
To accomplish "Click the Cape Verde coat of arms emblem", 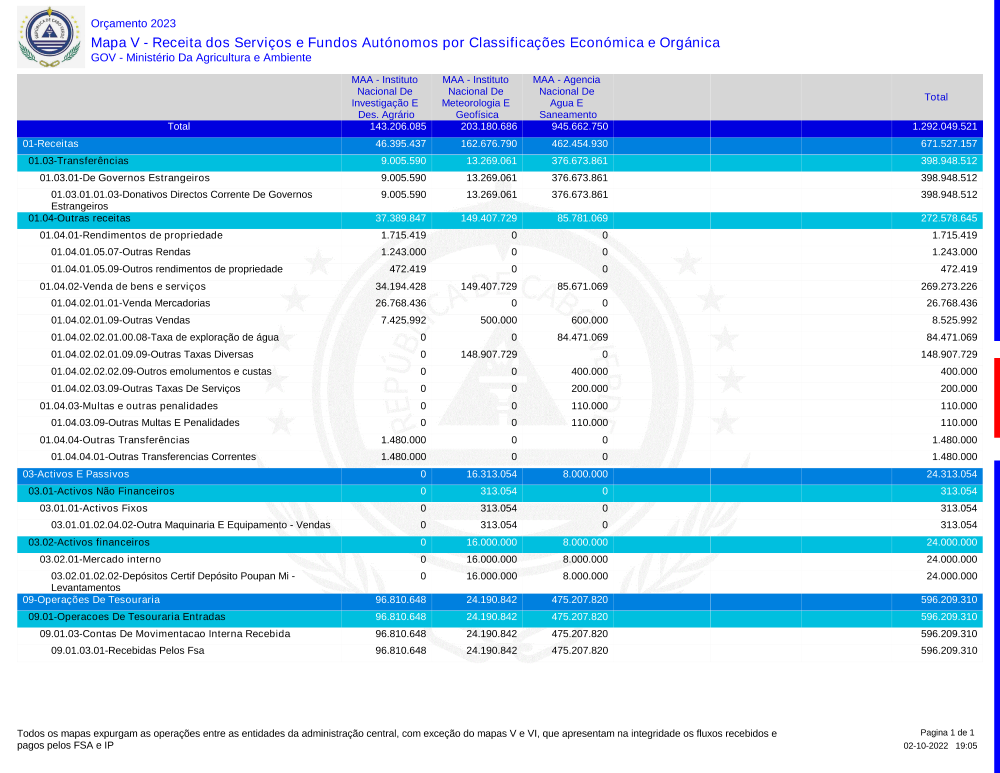I will 47,36.
